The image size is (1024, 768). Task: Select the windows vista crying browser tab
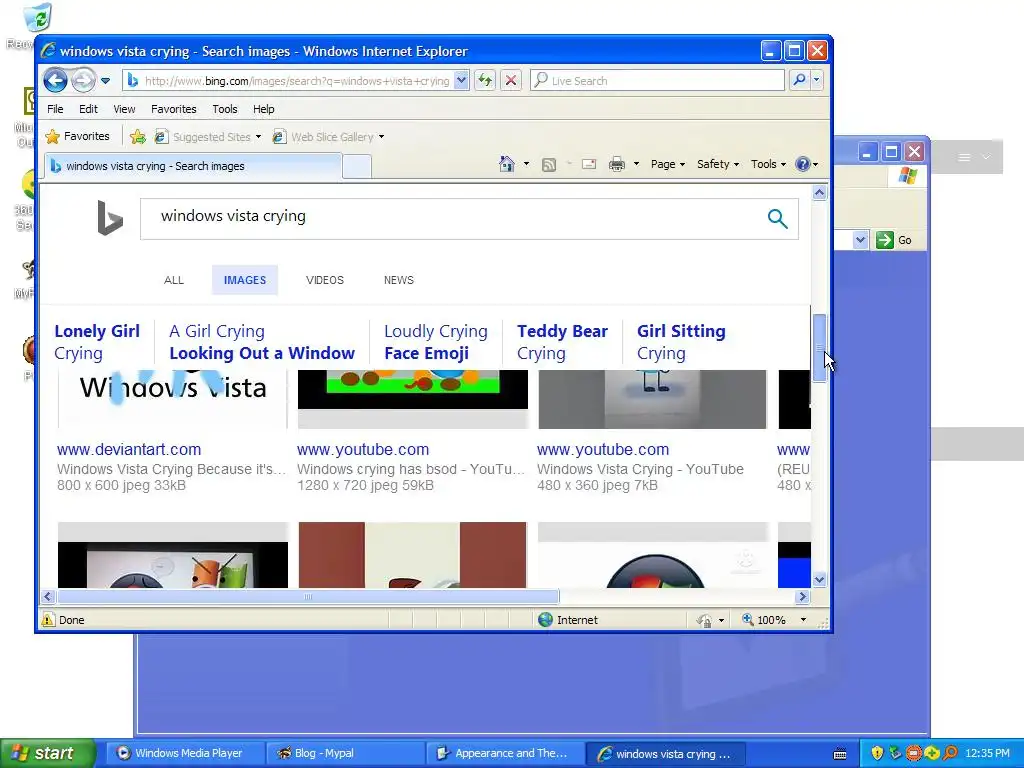(x=193, y=166)
